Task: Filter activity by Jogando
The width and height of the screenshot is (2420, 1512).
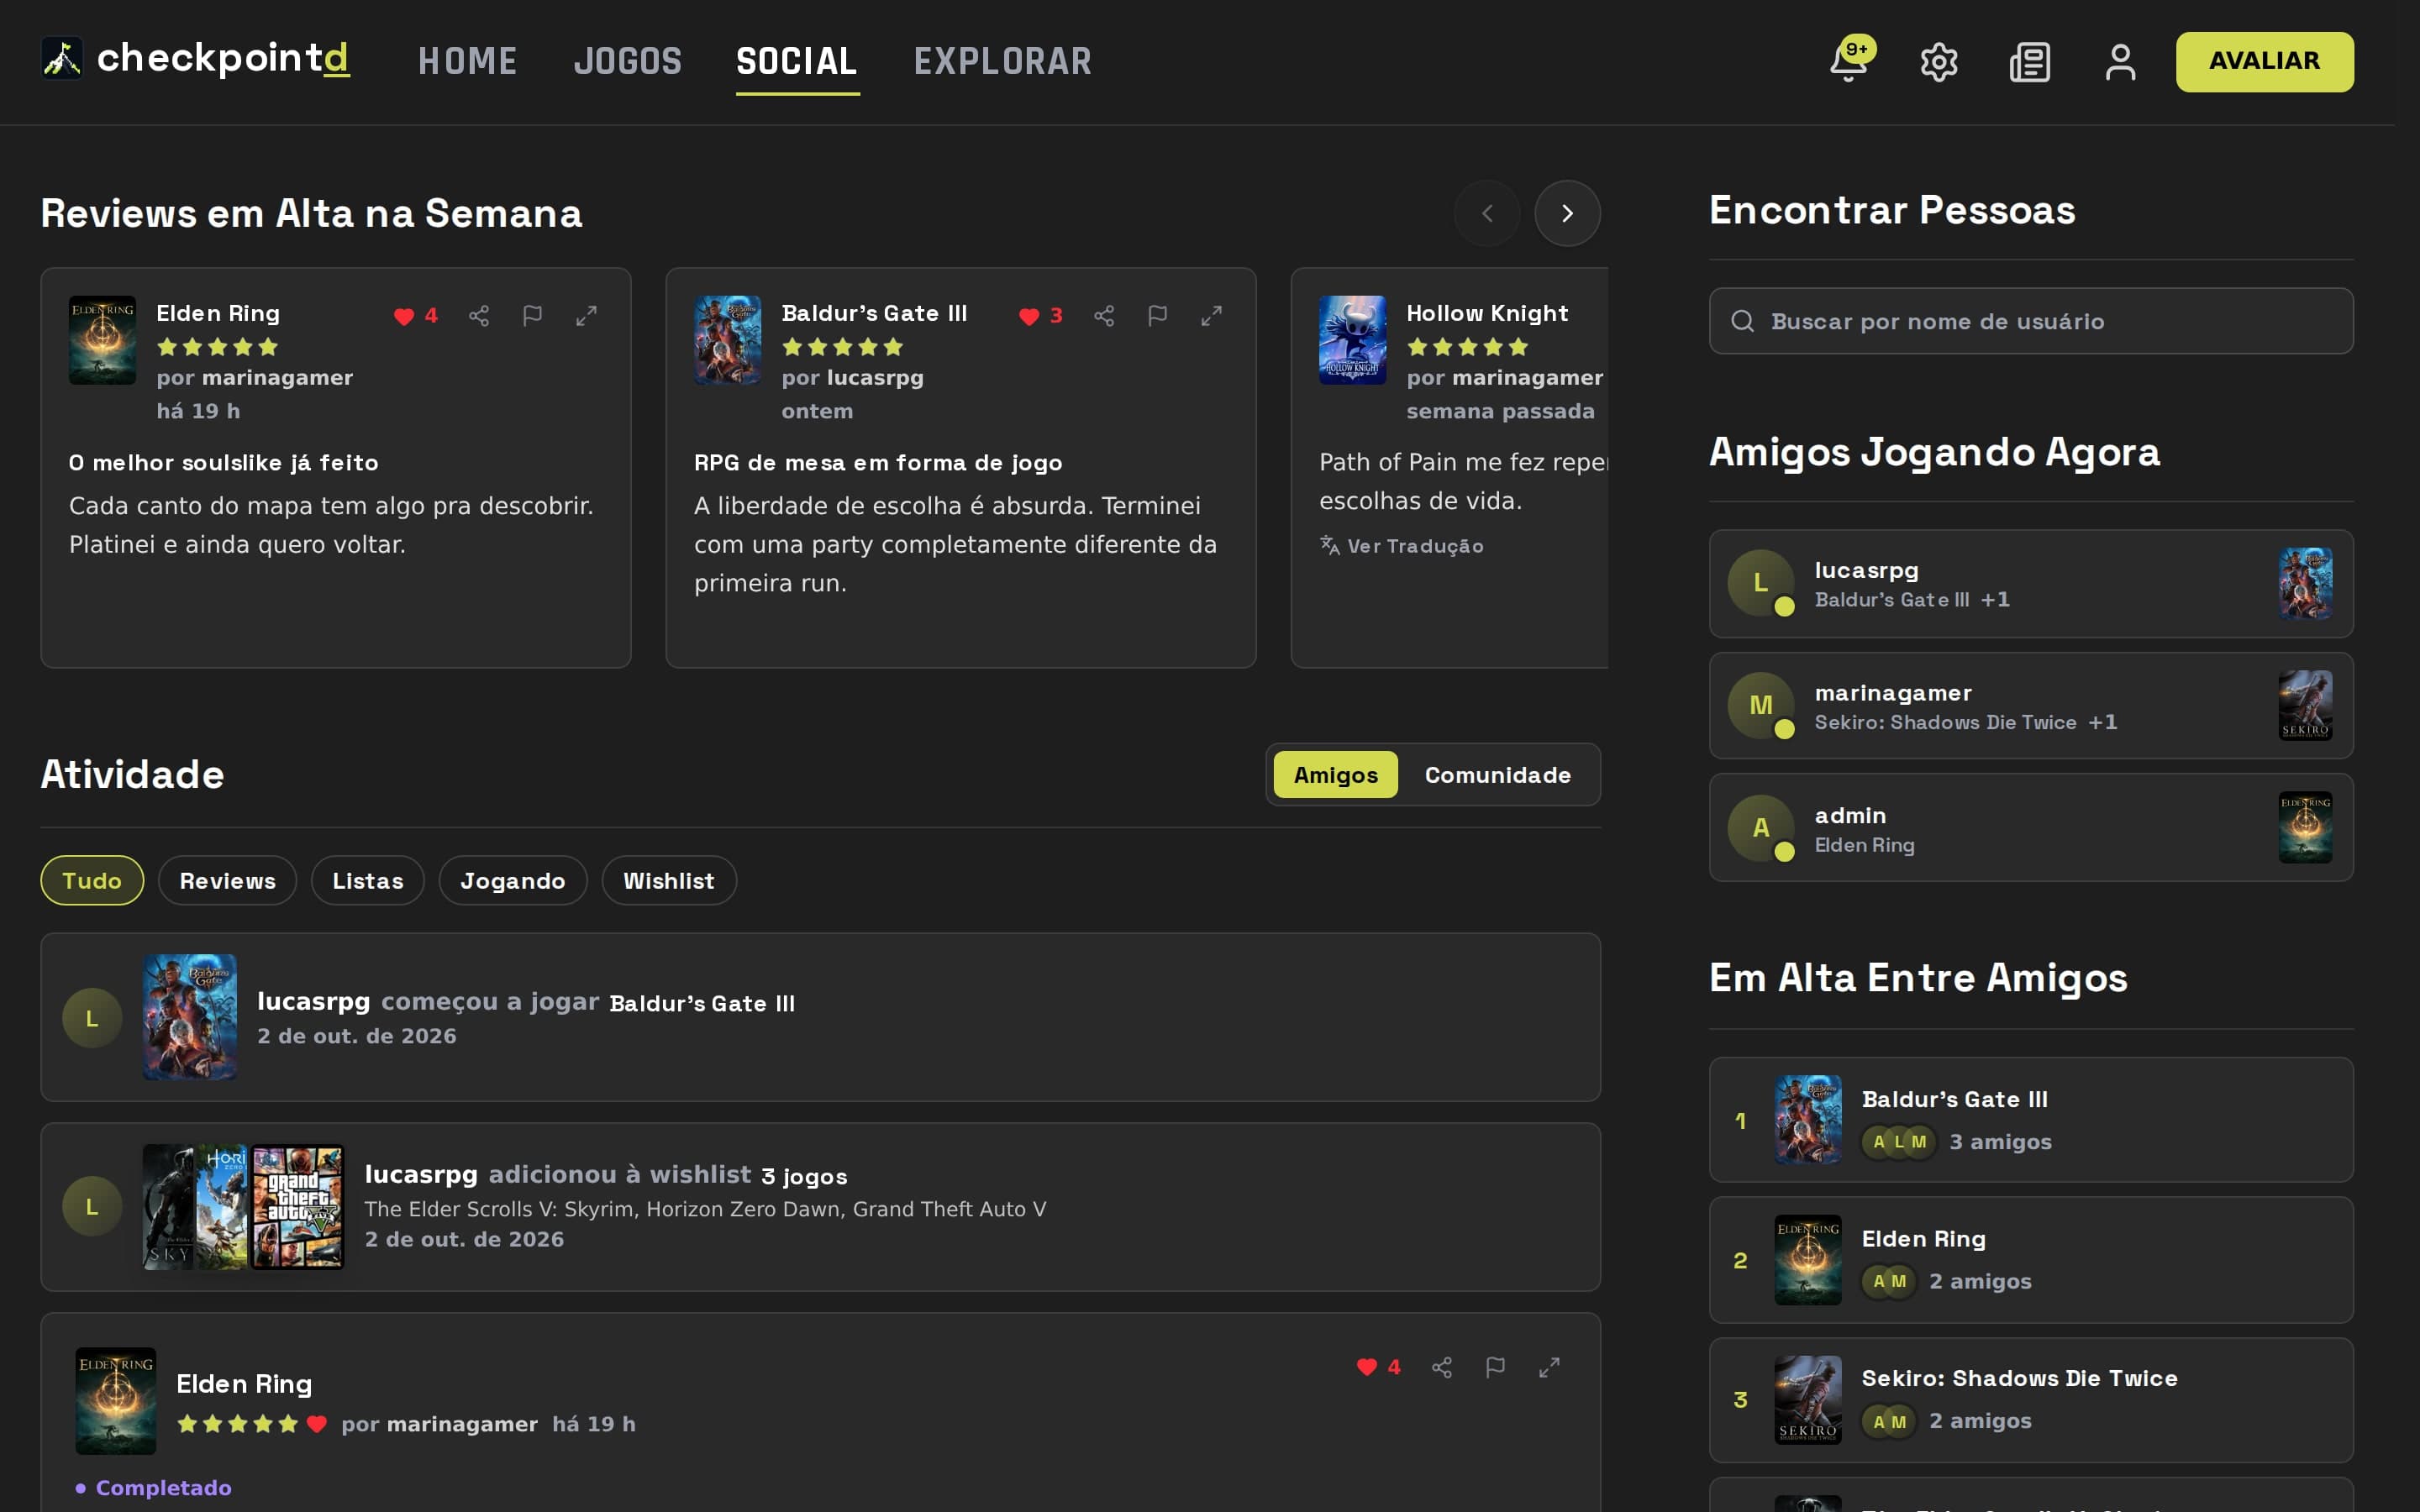Action: coord(513,881)
